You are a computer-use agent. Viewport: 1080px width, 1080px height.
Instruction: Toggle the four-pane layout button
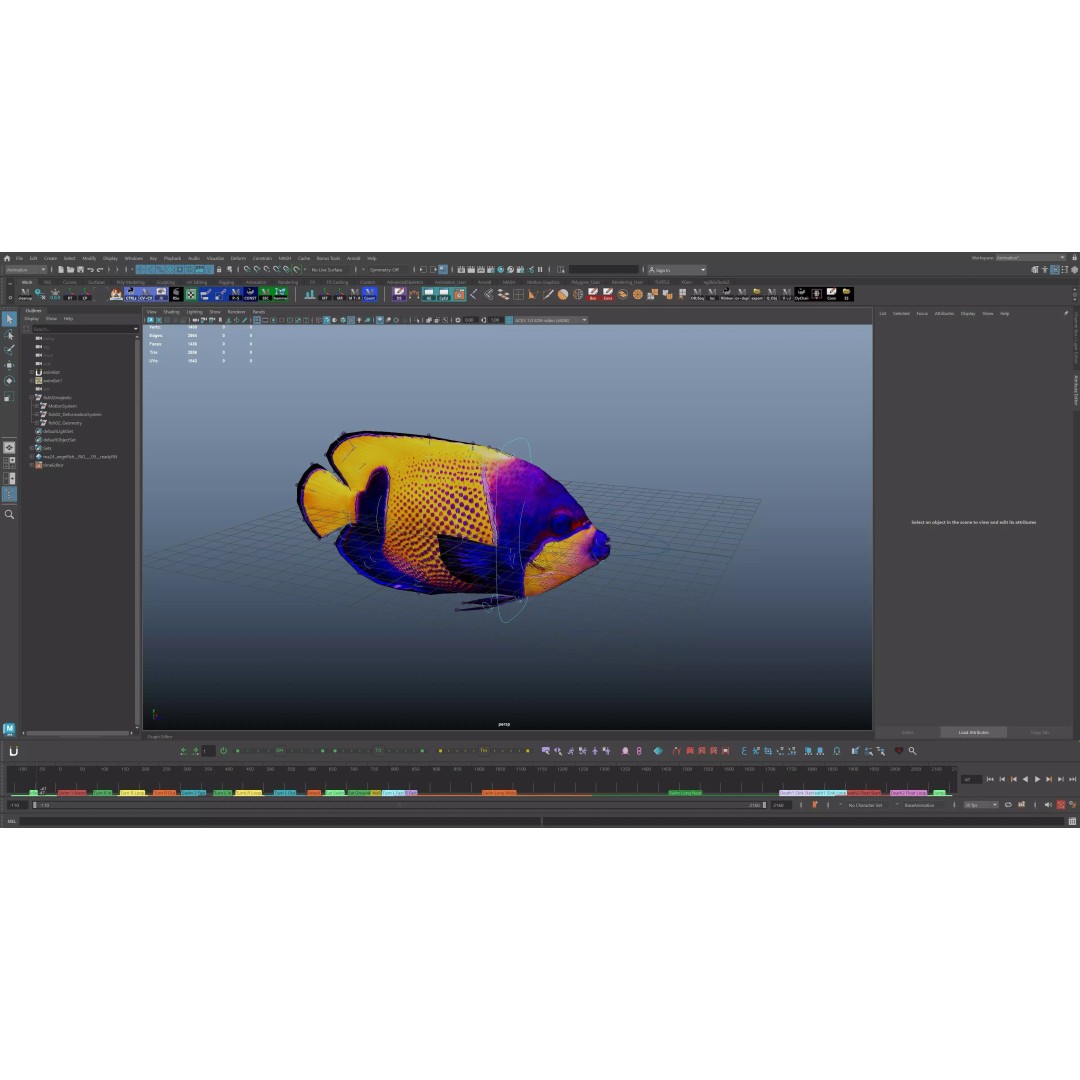[9, 463]
